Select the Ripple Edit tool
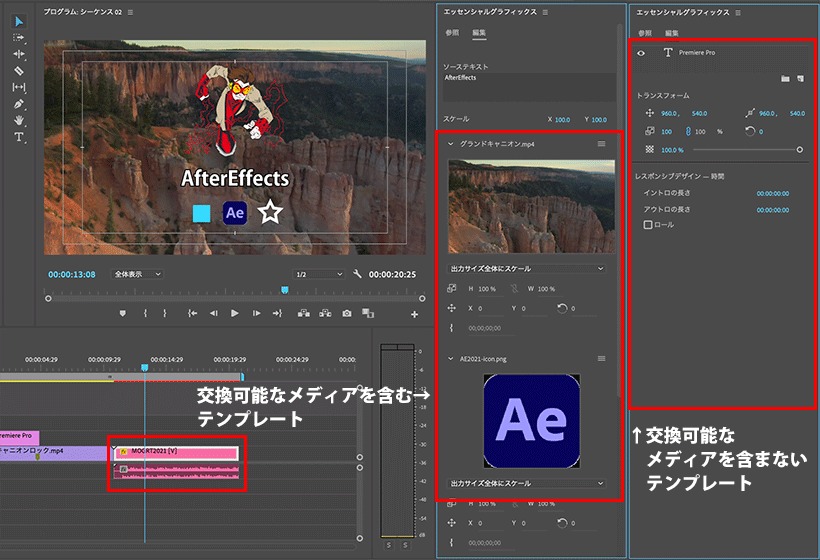820x560 pixels. coord(19,54)
